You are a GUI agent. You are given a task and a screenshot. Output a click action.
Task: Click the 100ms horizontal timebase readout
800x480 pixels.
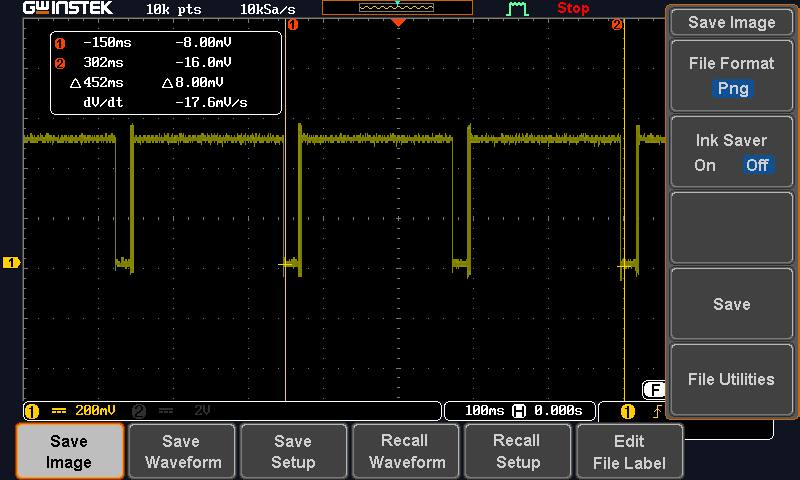point(484,411)
